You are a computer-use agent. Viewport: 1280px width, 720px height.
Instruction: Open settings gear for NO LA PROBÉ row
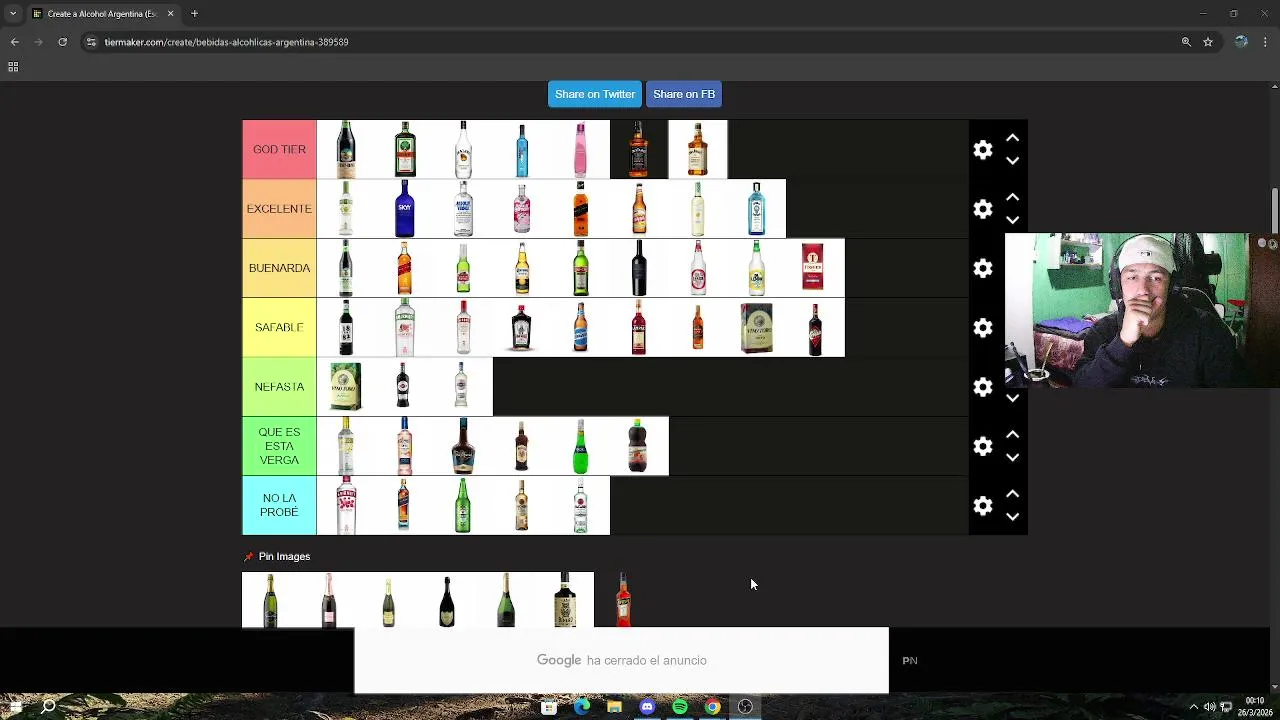pyautogui.click(x=983, y=506)
